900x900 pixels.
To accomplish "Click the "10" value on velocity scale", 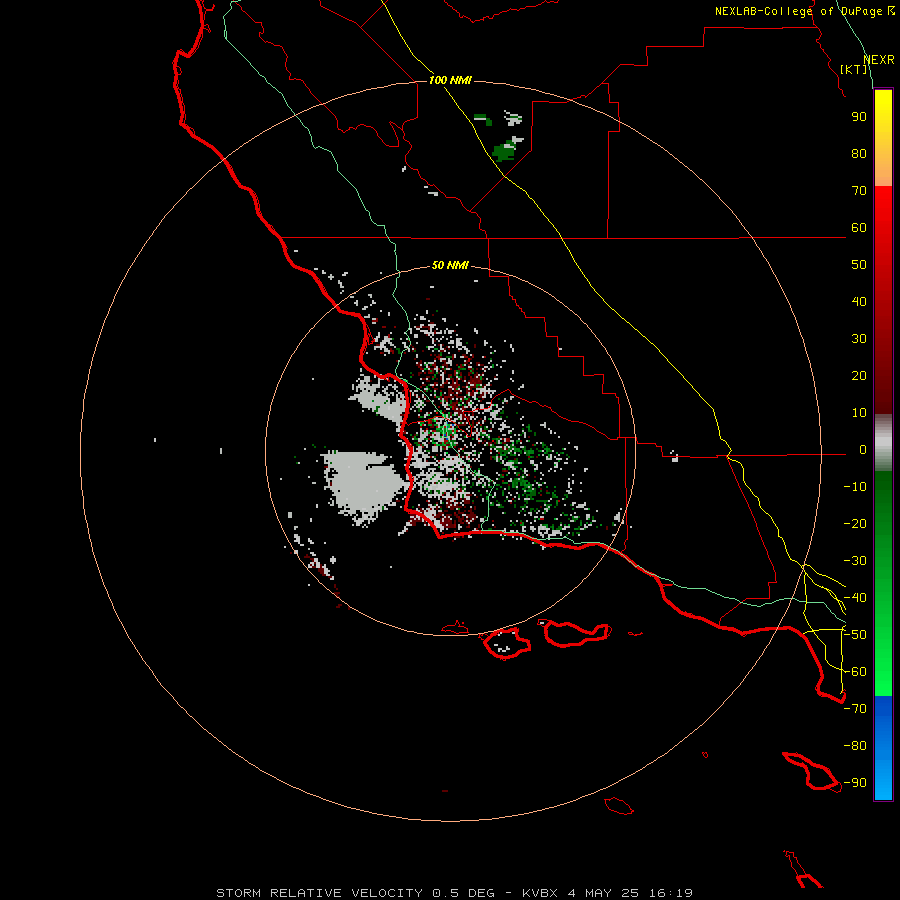I will (x=859, y=413).
